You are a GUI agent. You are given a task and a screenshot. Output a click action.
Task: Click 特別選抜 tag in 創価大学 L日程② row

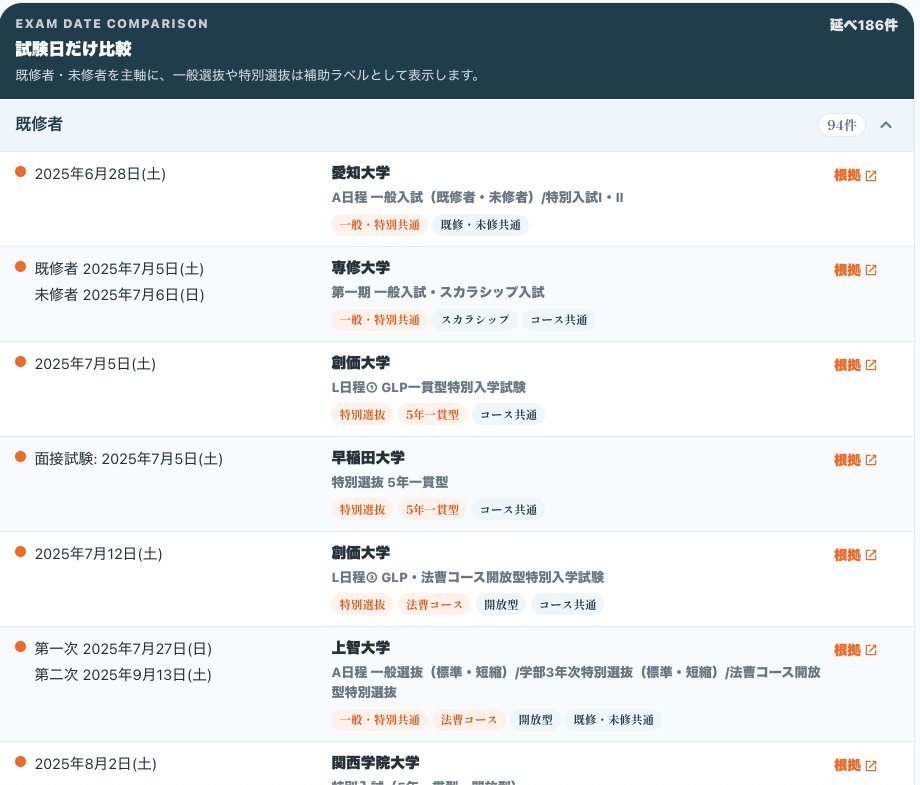tap(362, 605)
